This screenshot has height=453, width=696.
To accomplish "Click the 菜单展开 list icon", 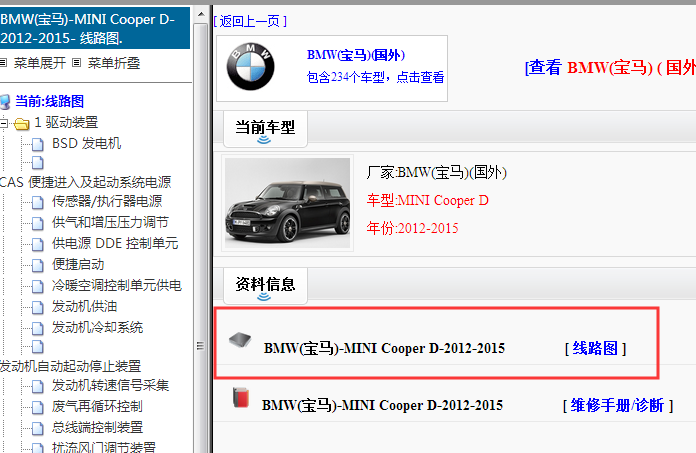I will [x=4, y=63].
